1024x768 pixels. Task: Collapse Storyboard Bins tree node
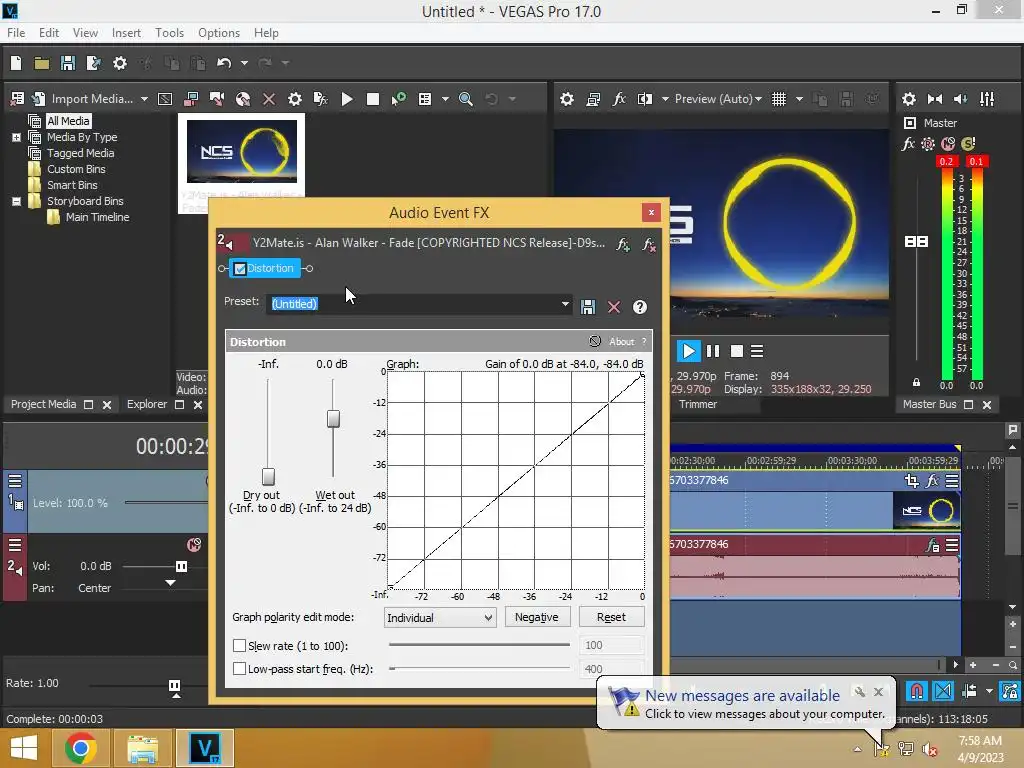pos(16,201)
